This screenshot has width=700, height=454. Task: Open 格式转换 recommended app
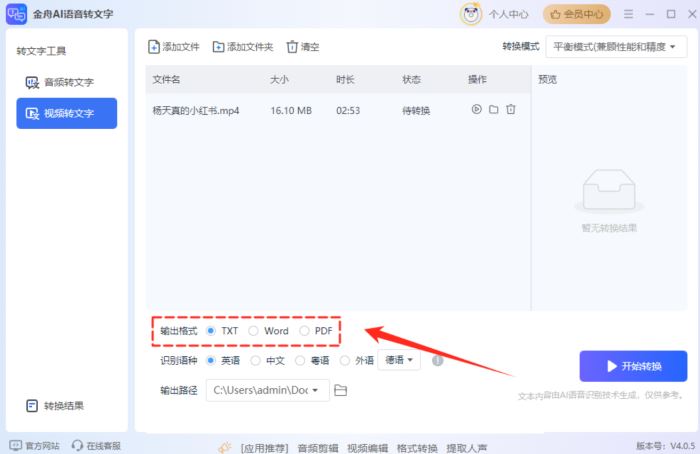(x=417, y=448)
